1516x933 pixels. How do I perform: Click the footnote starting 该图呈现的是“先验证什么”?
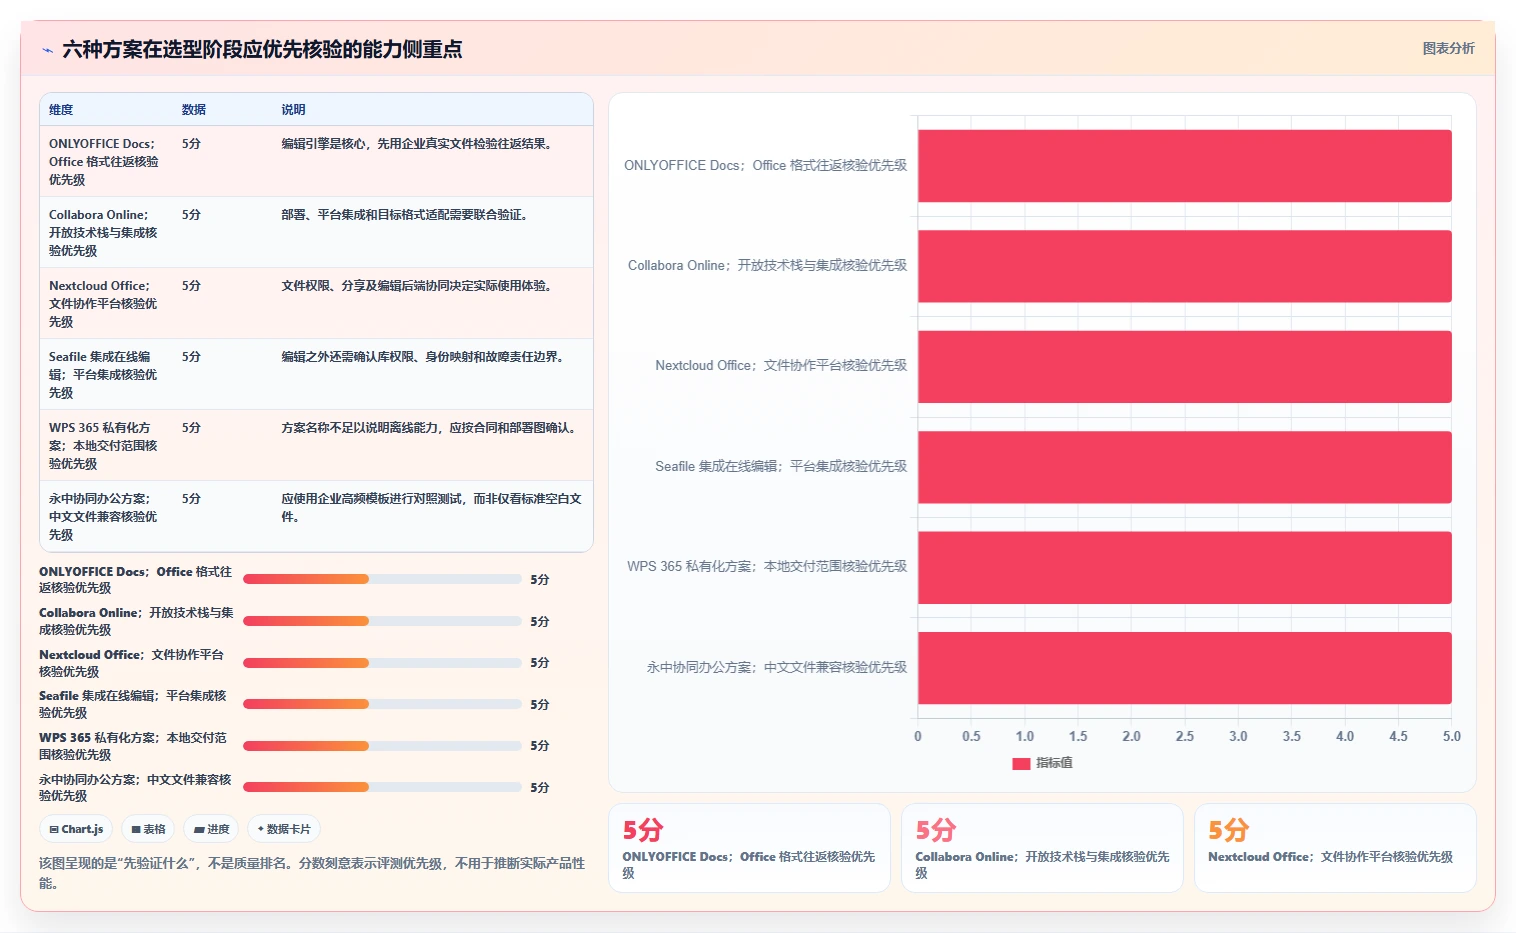[312, 873]
